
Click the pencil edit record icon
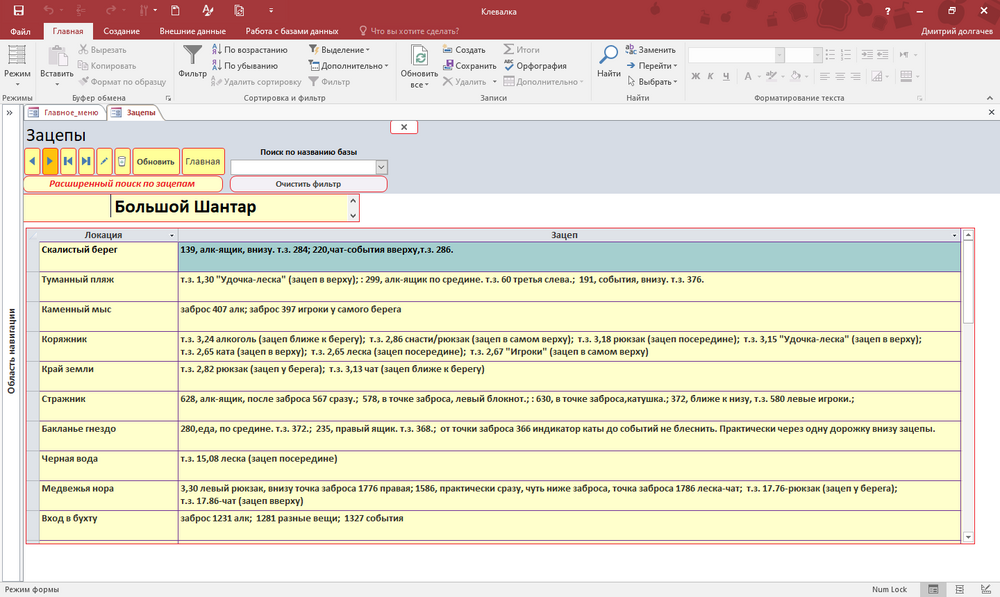(104, 161)
